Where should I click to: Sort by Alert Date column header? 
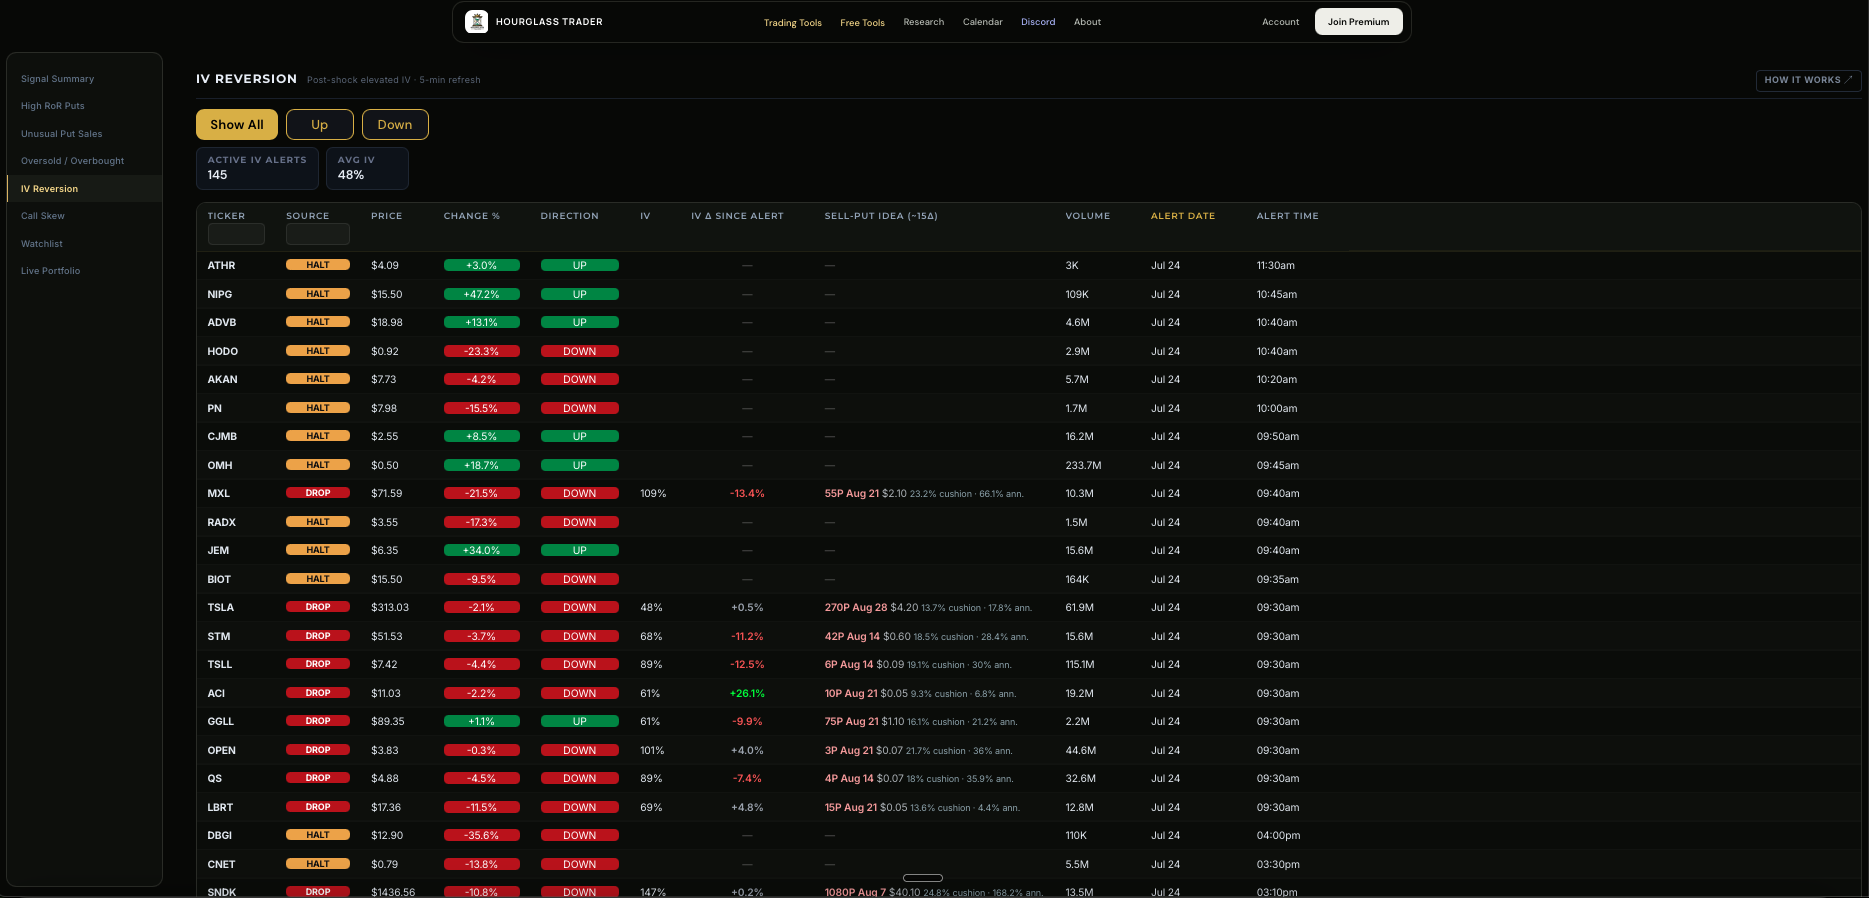tap(1183, 216)
